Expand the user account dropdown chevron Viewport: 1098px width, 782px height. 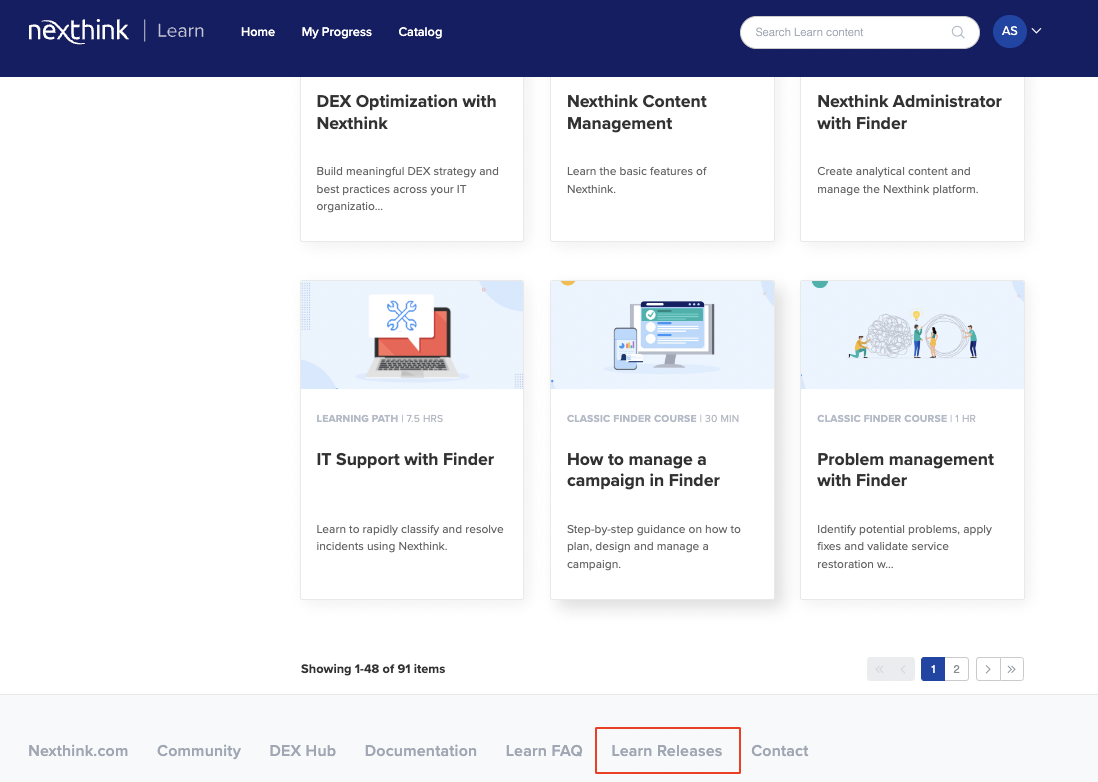(1037, 31)
